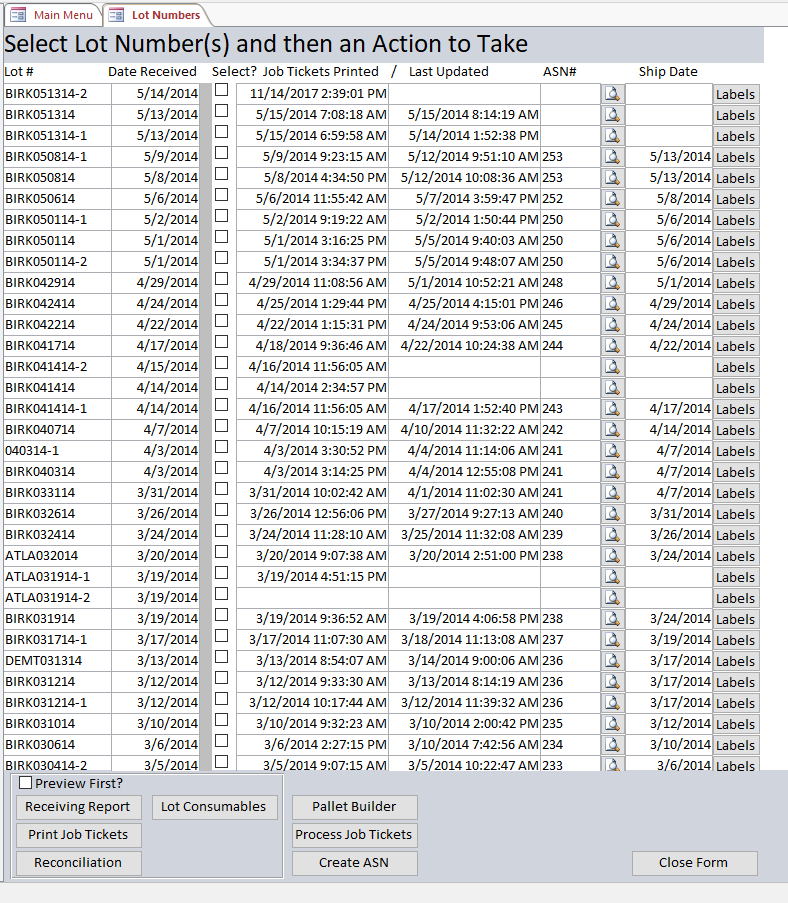Image resolution: width=788 pixels, height=903 pixels.
Task: Click the magnifier icon in BIRK042914 row
Action: [x=613, y=283]
